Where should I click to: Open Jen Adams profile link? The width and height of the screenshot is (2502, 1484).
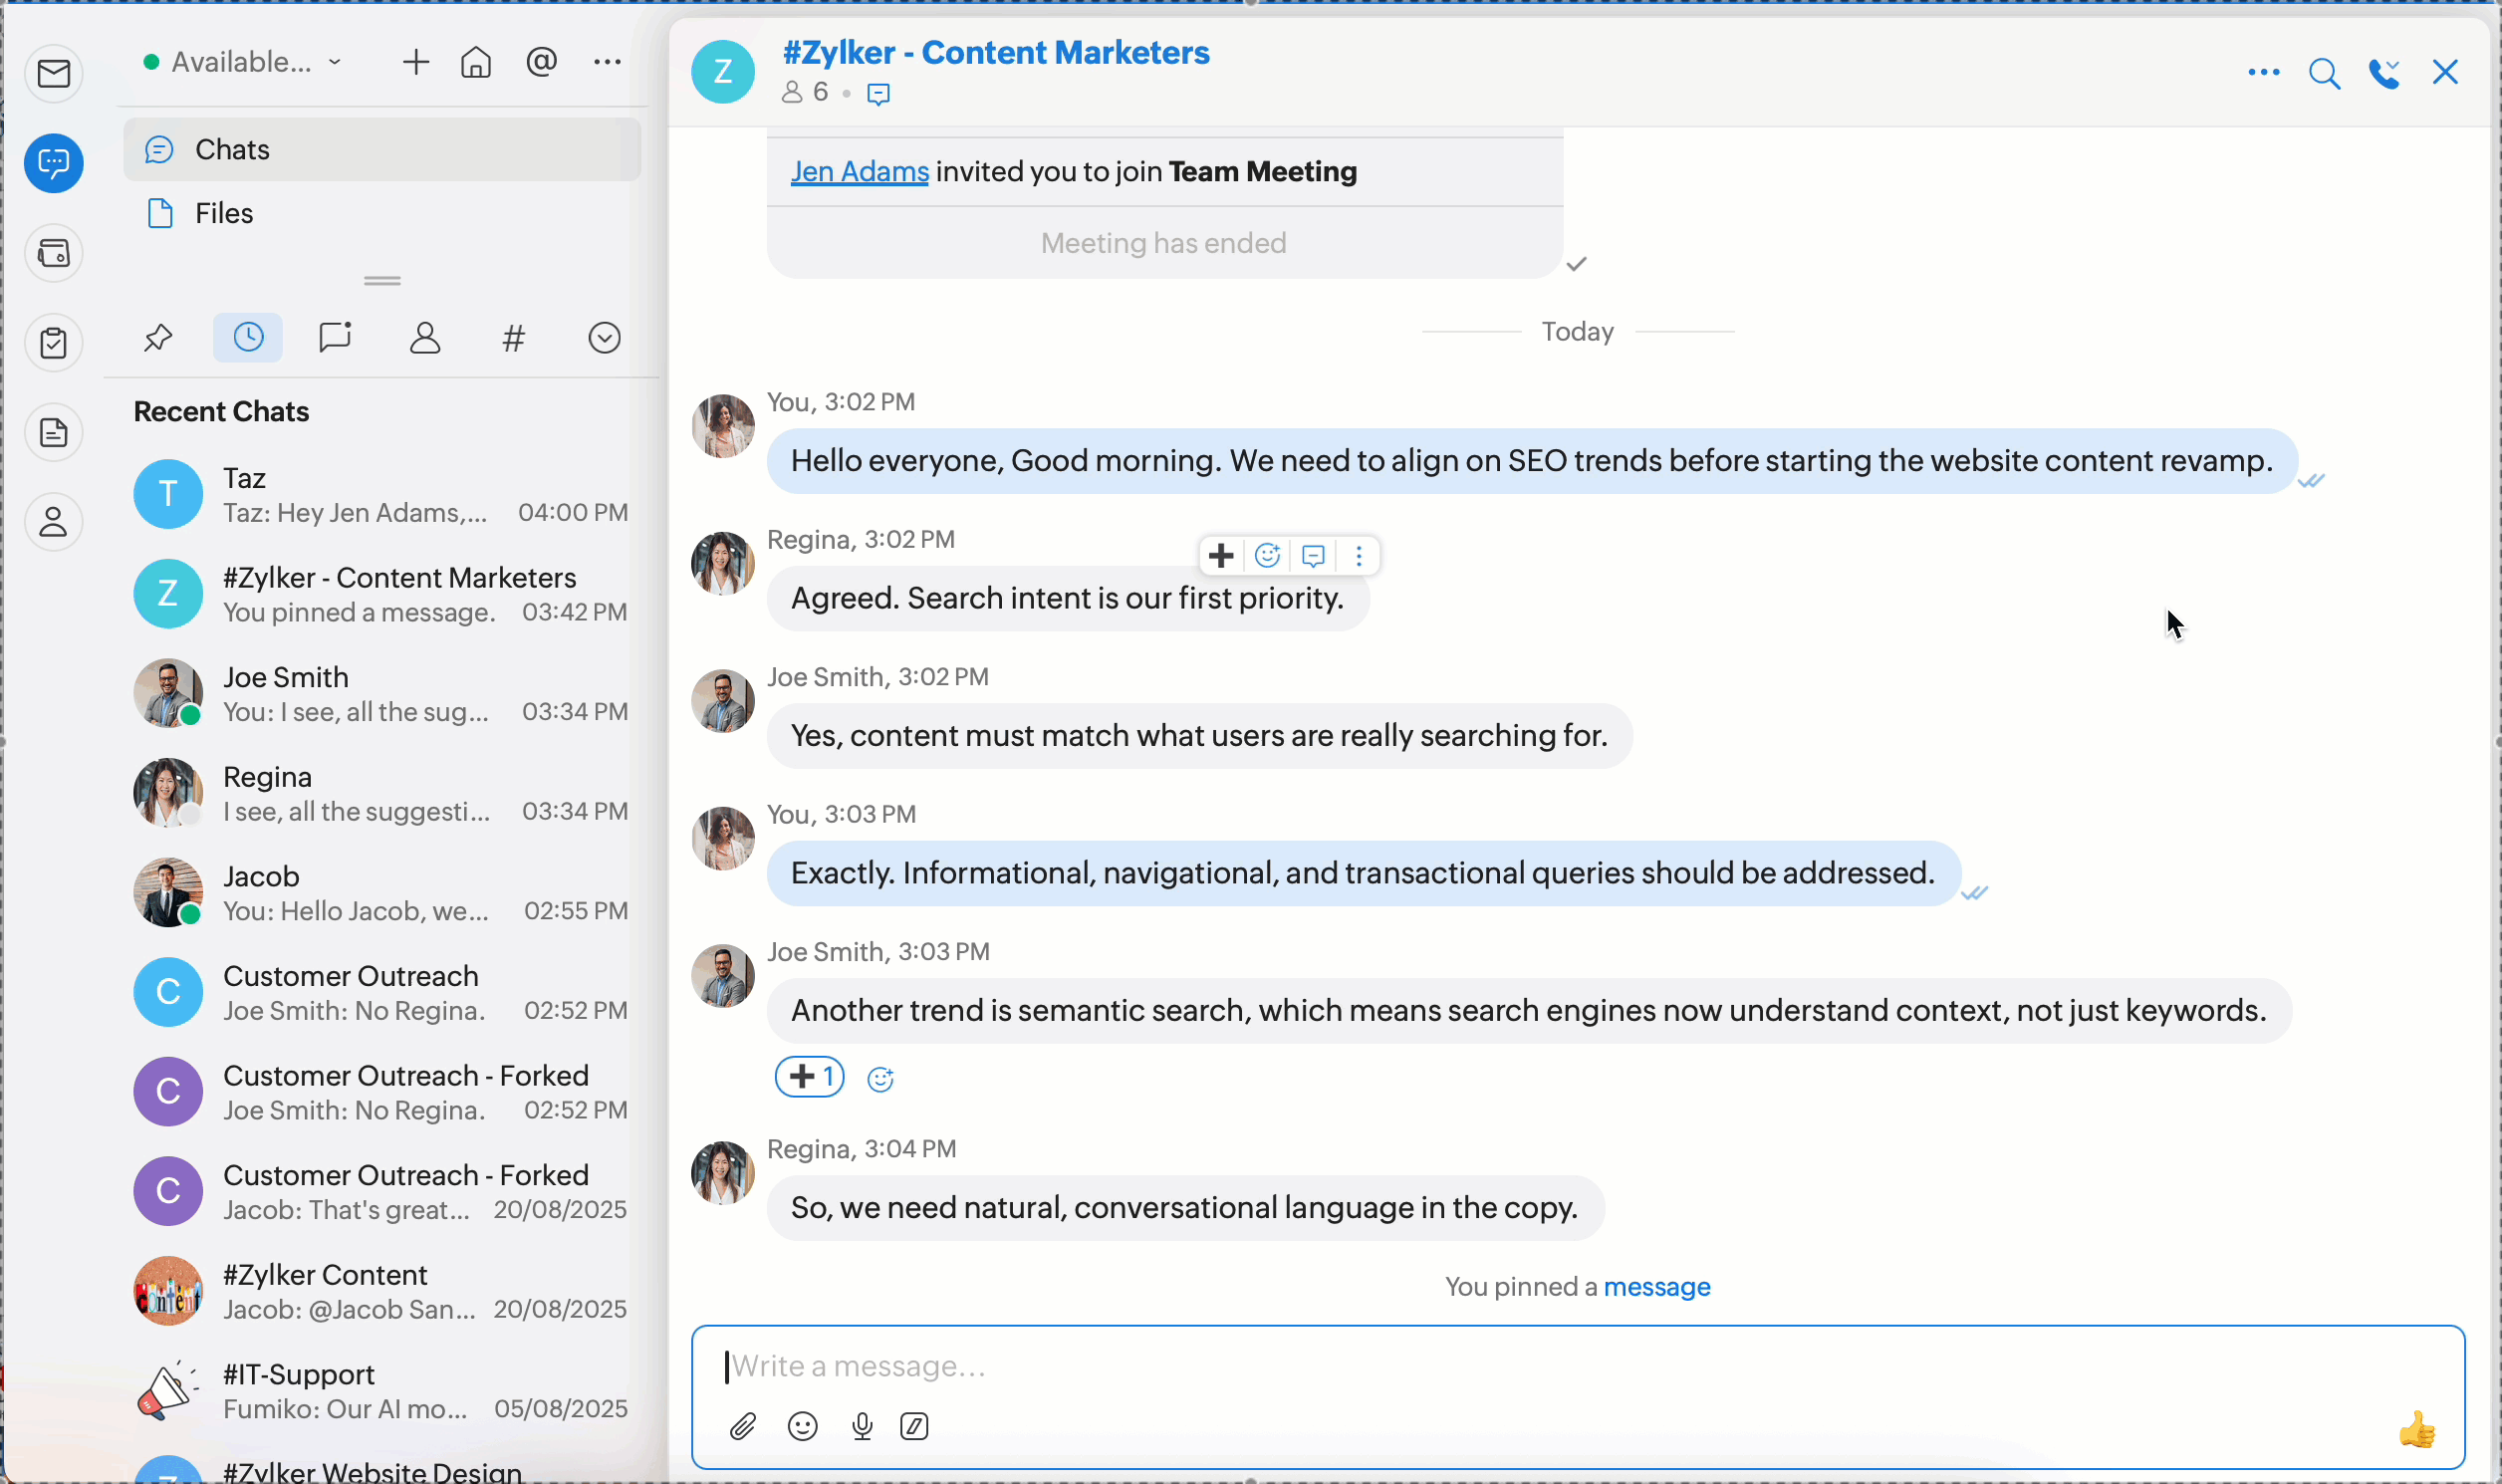pos(859,172)
